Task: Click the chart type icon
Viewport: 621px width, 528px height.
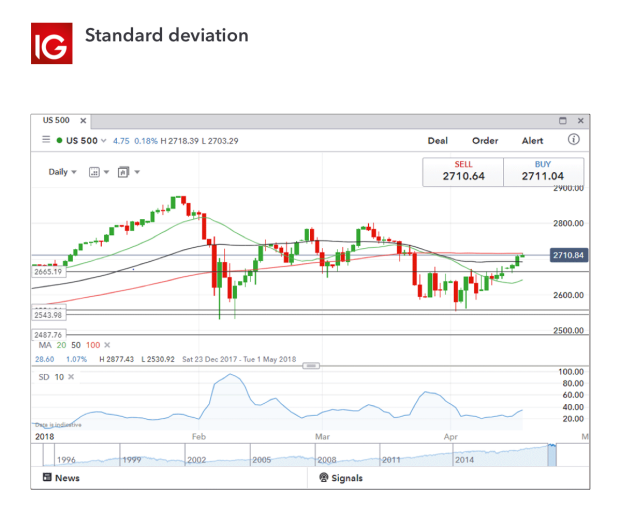Action: (94, 172)
